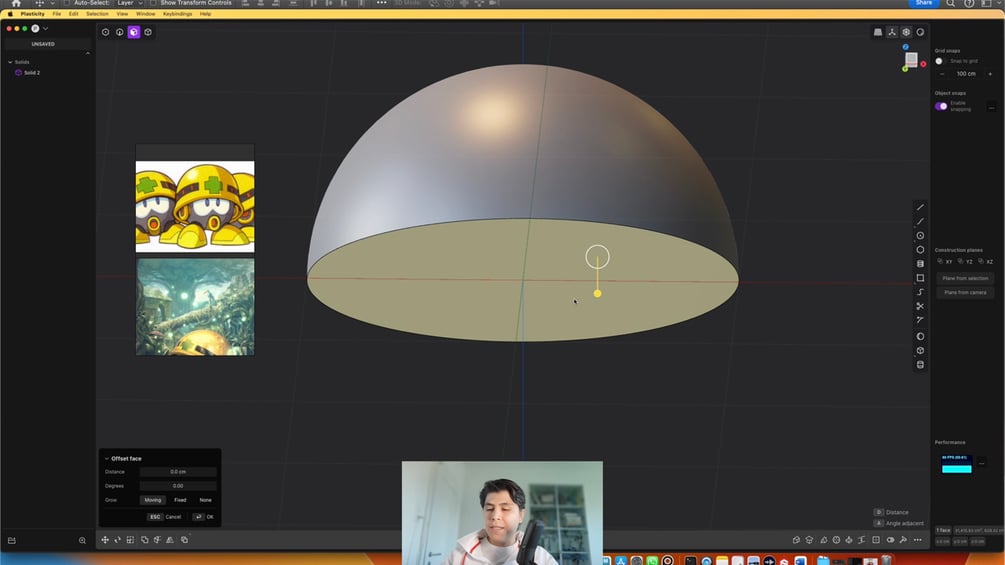Screen dimensions: 1005x565
Task: Open the dropdown chevron next to Plasticity logo
Action: (46, 29)
